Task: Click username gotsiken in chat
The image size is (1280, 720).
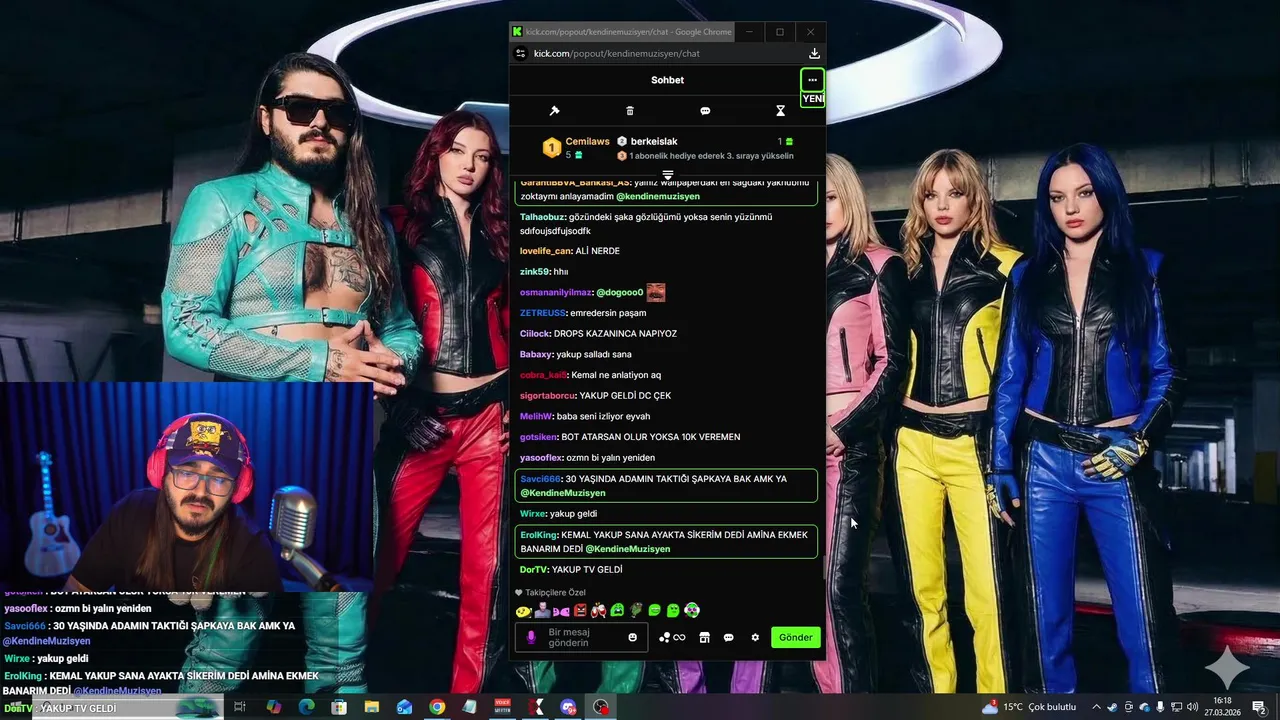Action: [539, 437]
